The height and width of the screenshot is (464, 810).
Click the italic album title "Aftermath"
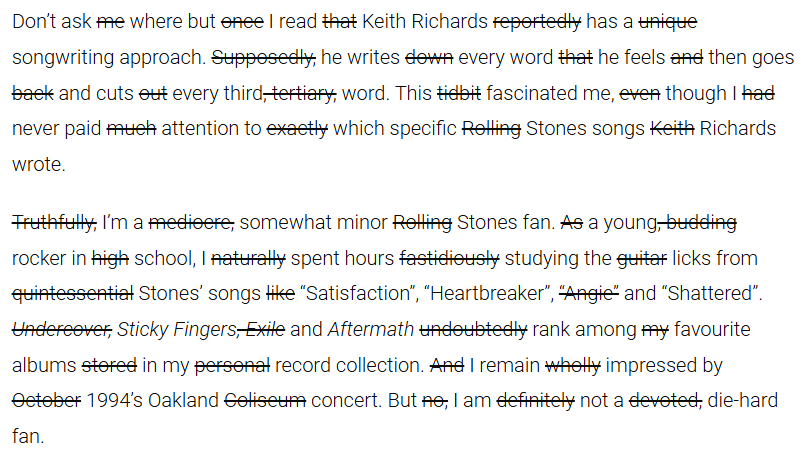pyautogui.click(x=371, y=329)
